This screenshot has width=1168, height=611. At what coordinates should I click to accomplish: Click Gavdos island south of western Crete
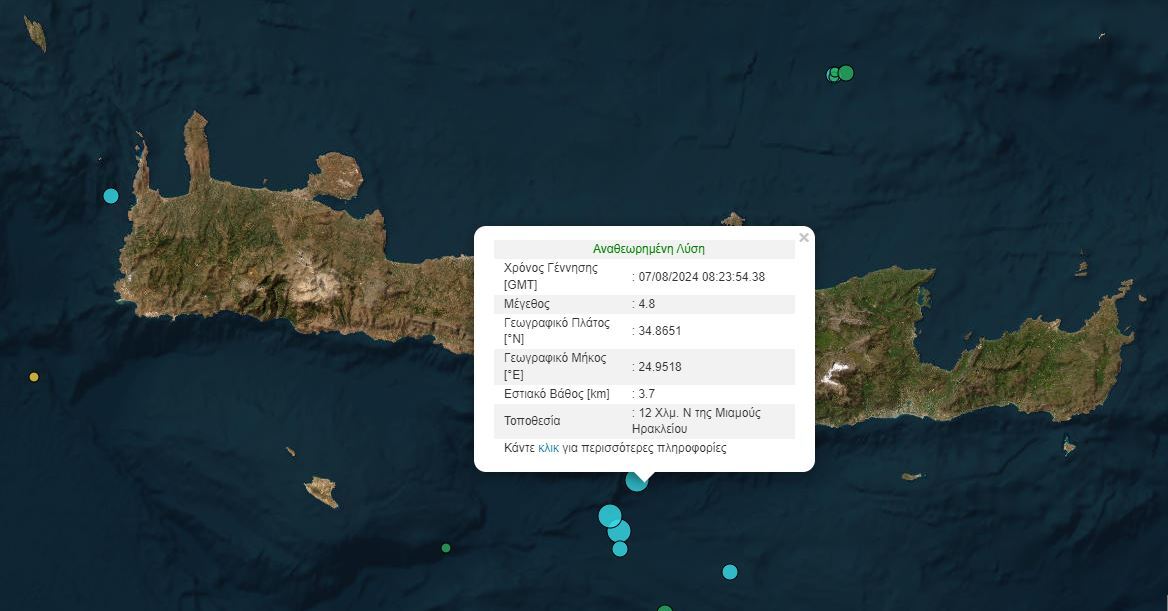[322, 491]
